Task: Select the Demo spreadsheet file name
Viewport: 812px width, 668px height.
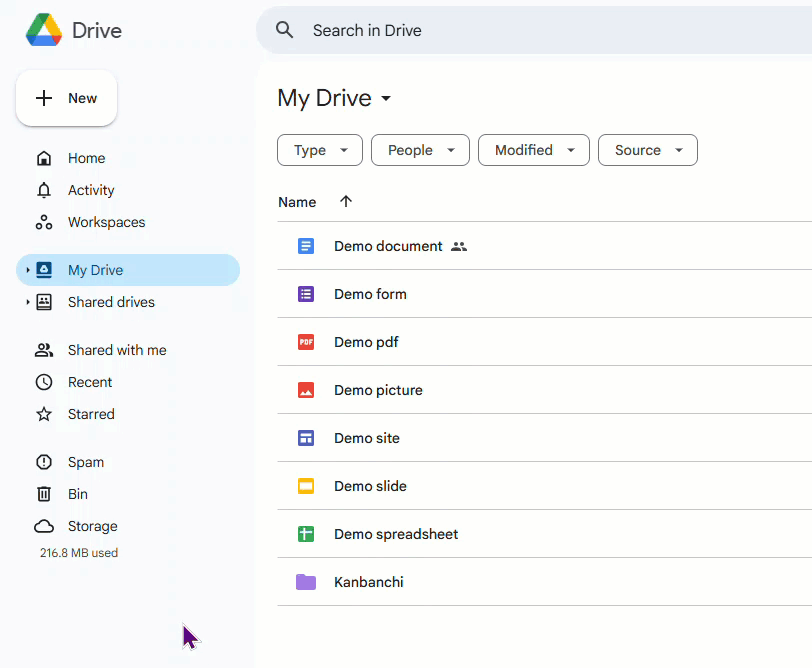Action: click(396, 534)
